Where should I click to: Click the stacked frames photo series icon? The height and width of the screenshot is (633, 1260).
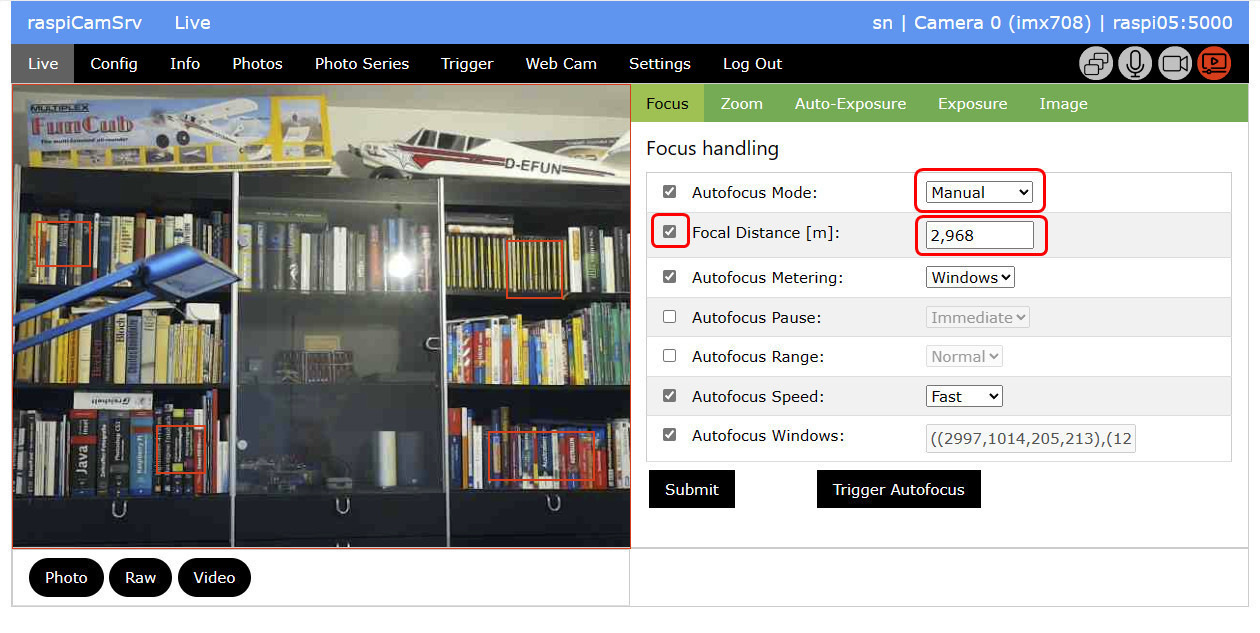(x=1096, y=64)
